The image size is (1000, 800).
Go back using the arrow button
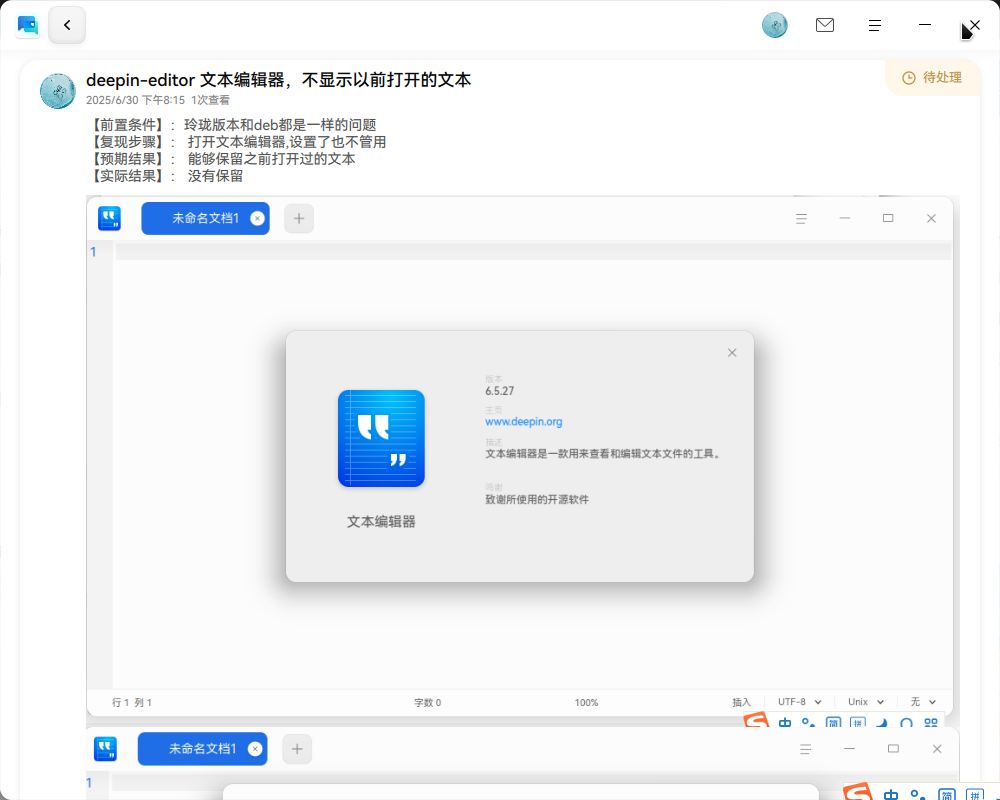[67, 26]
